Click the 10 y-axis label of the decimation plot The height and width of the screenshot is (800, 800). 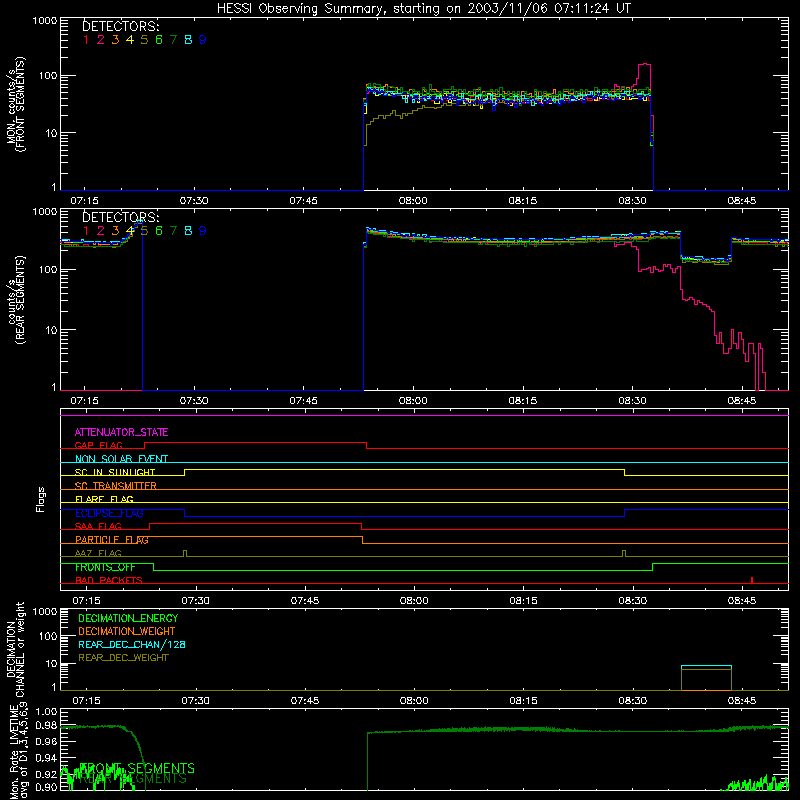pyautogui.click(x=52, y=664)
